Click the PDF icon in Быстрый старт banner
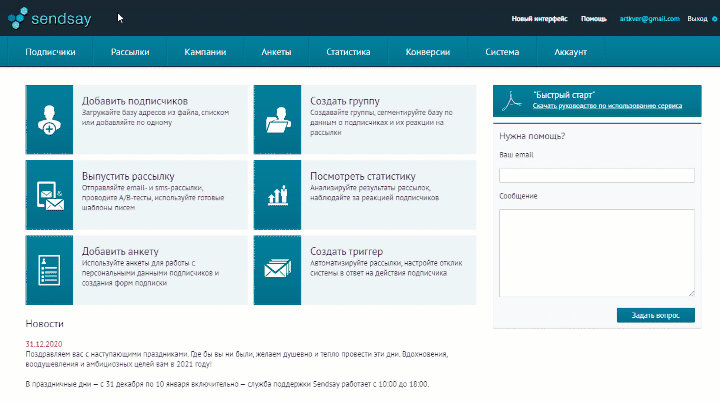Screen dimensions: 720x405 513,100
